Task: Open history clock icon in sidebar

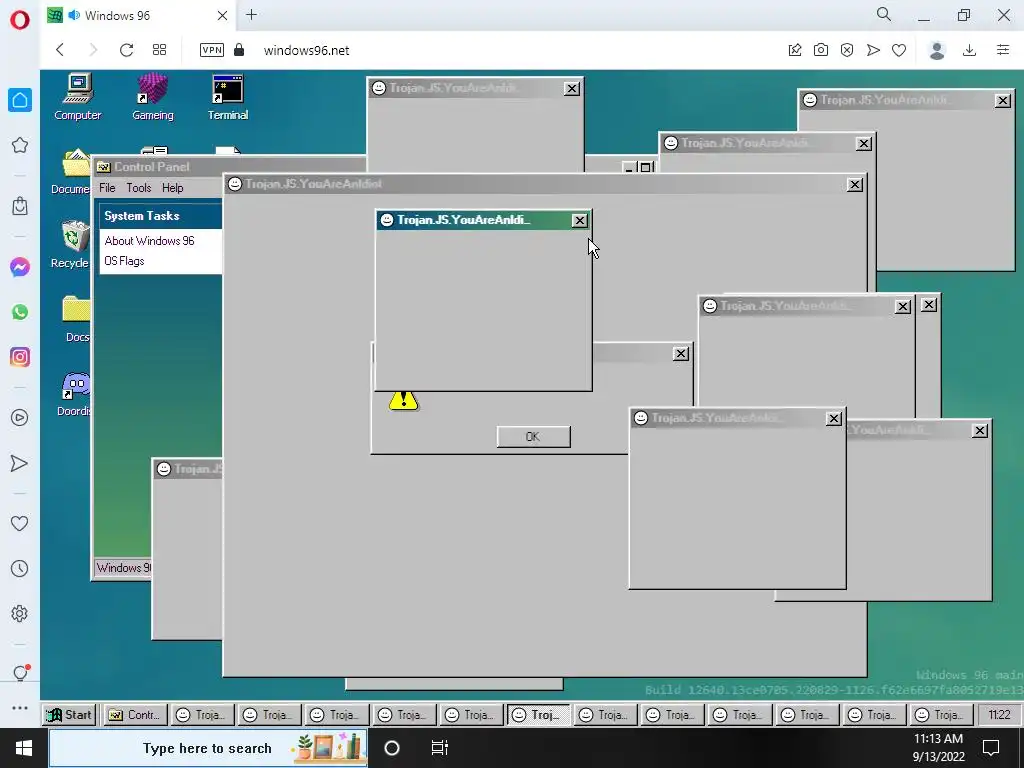Action: [20, 568]
